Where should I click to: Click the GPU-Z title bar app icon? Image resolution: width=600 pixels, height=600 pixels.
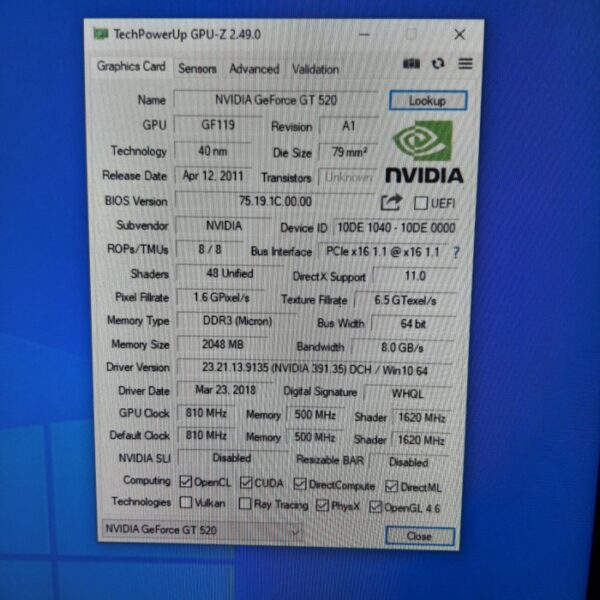pos(101,34)
